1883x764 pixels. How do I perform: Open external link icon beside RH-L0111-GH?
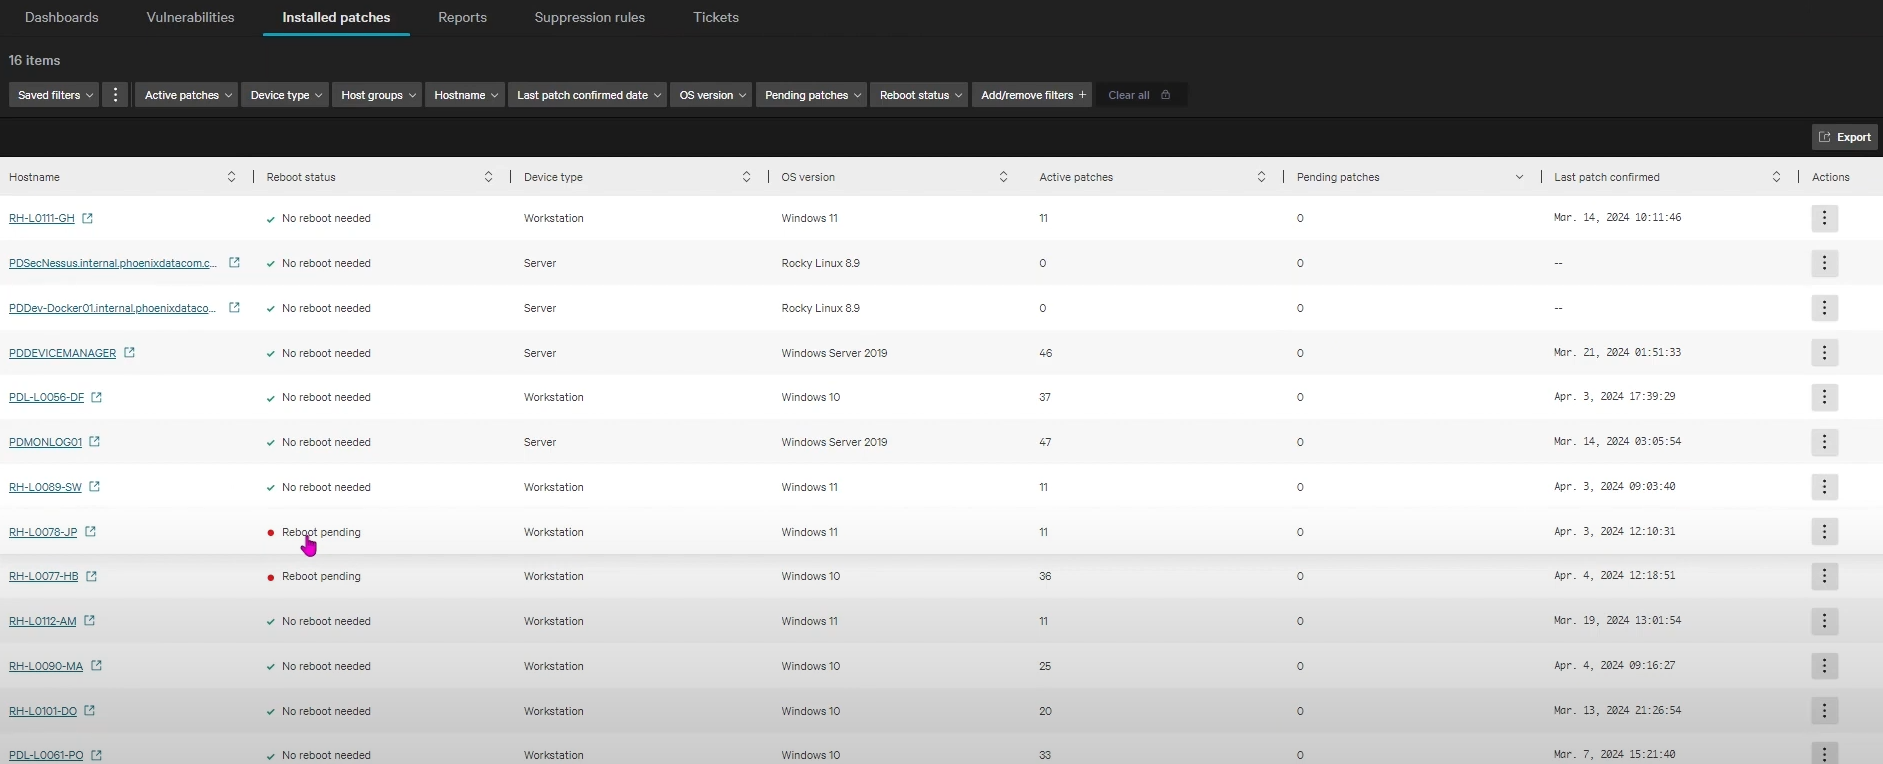87,218
